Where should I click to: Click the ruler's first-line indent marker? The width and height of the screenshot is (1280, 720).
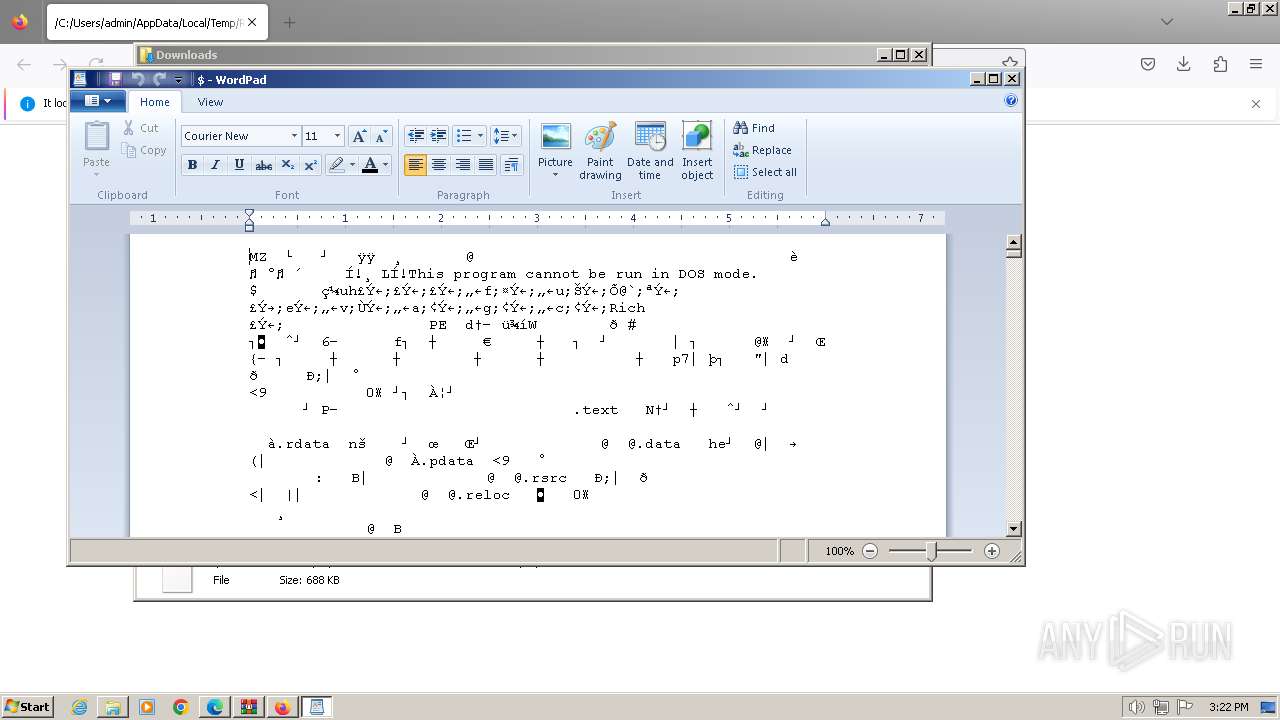249,213
